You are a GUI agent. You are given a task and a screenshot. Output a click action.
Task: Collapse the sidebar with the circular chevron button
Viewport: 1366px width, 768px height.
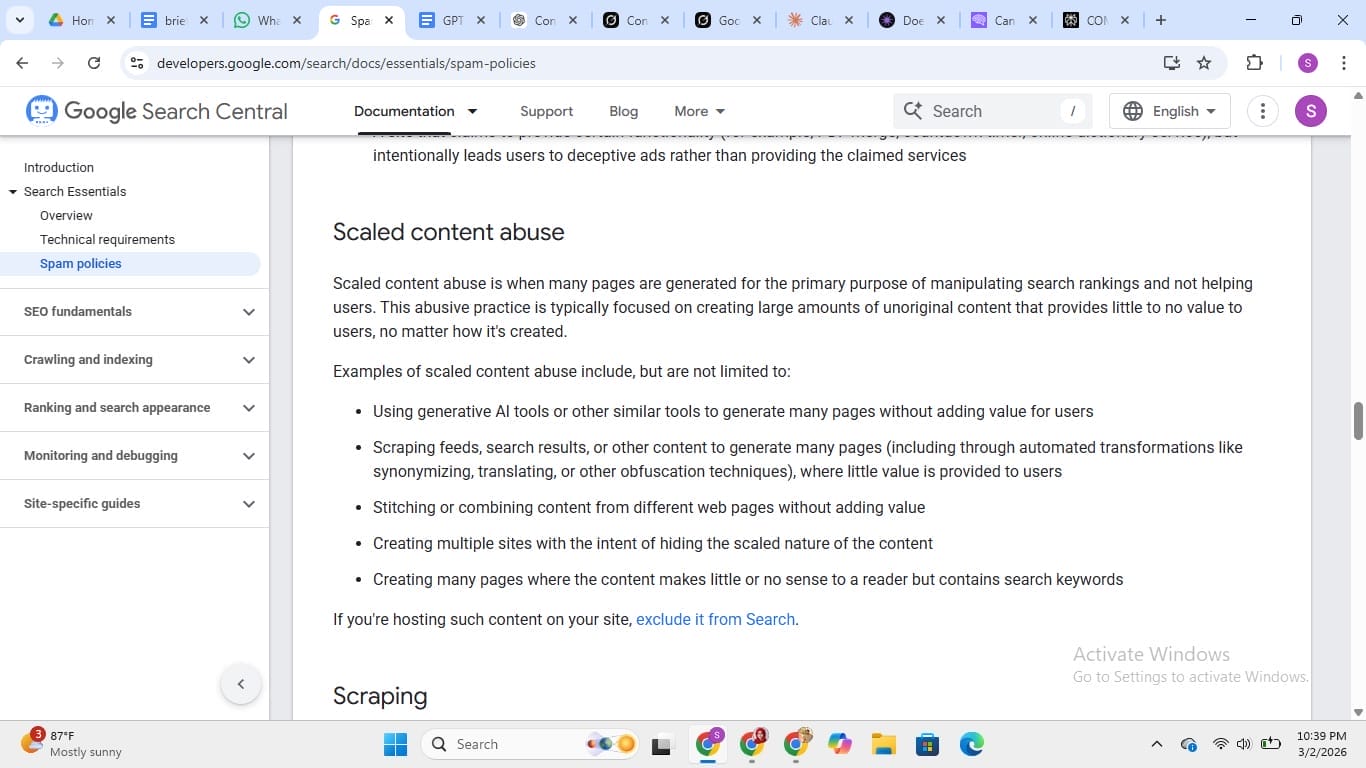coord(241,683)
